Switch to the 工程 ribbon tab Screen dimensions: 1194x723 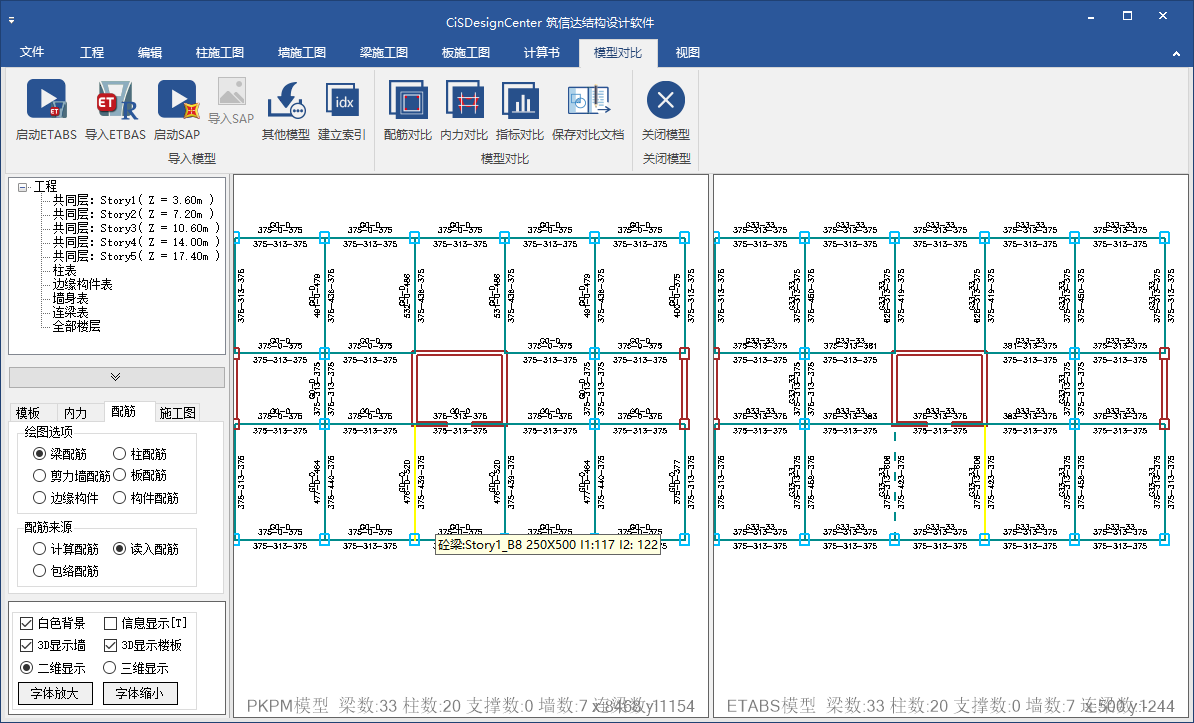(x=92, y=52)
